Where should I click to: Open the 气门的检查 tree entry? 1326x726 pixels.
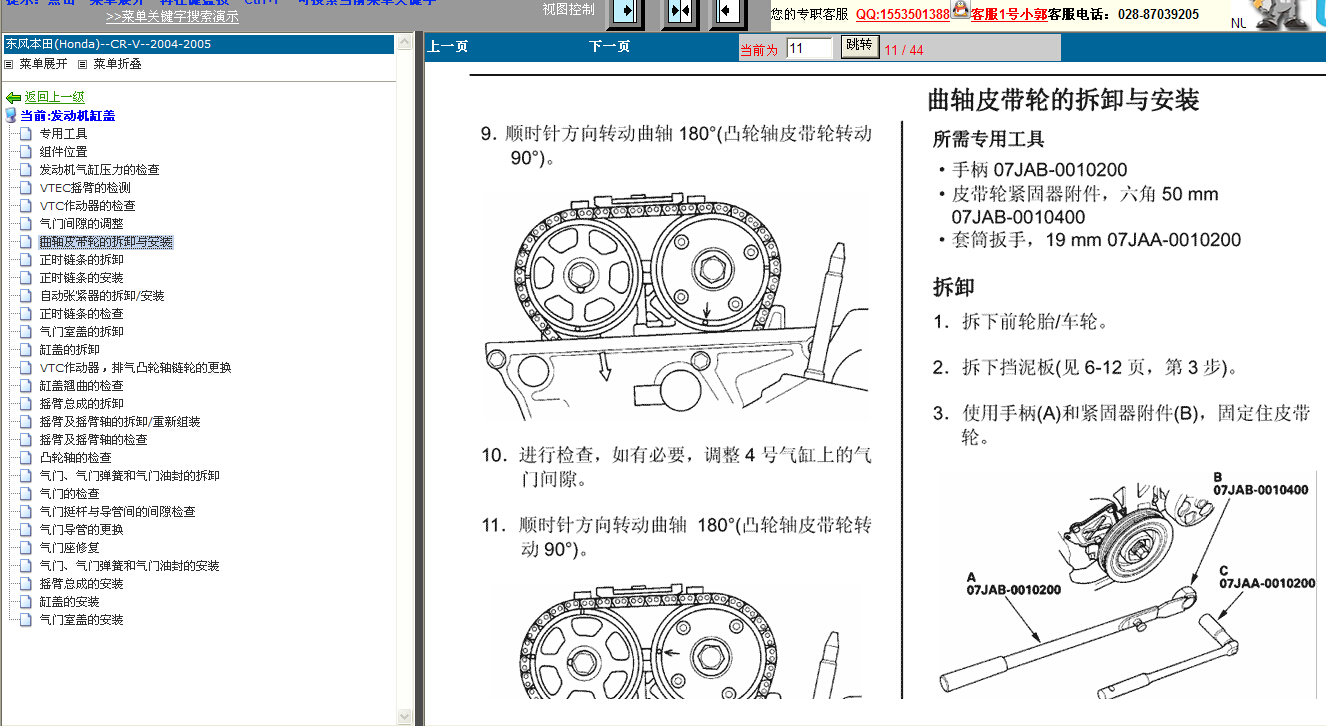click(69, 494)
